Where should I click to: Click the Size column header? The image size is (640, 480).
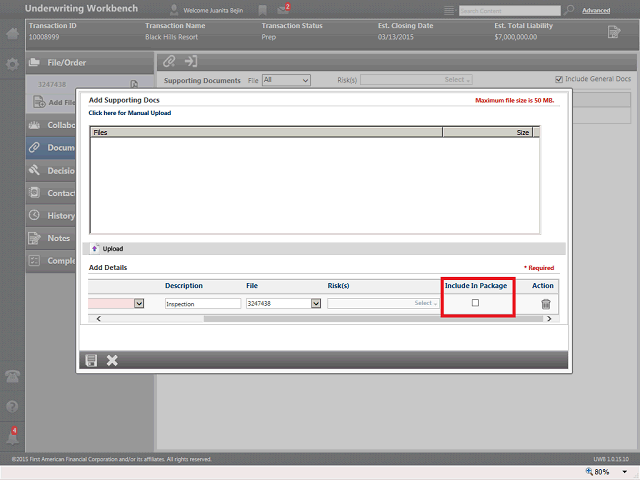487,132
